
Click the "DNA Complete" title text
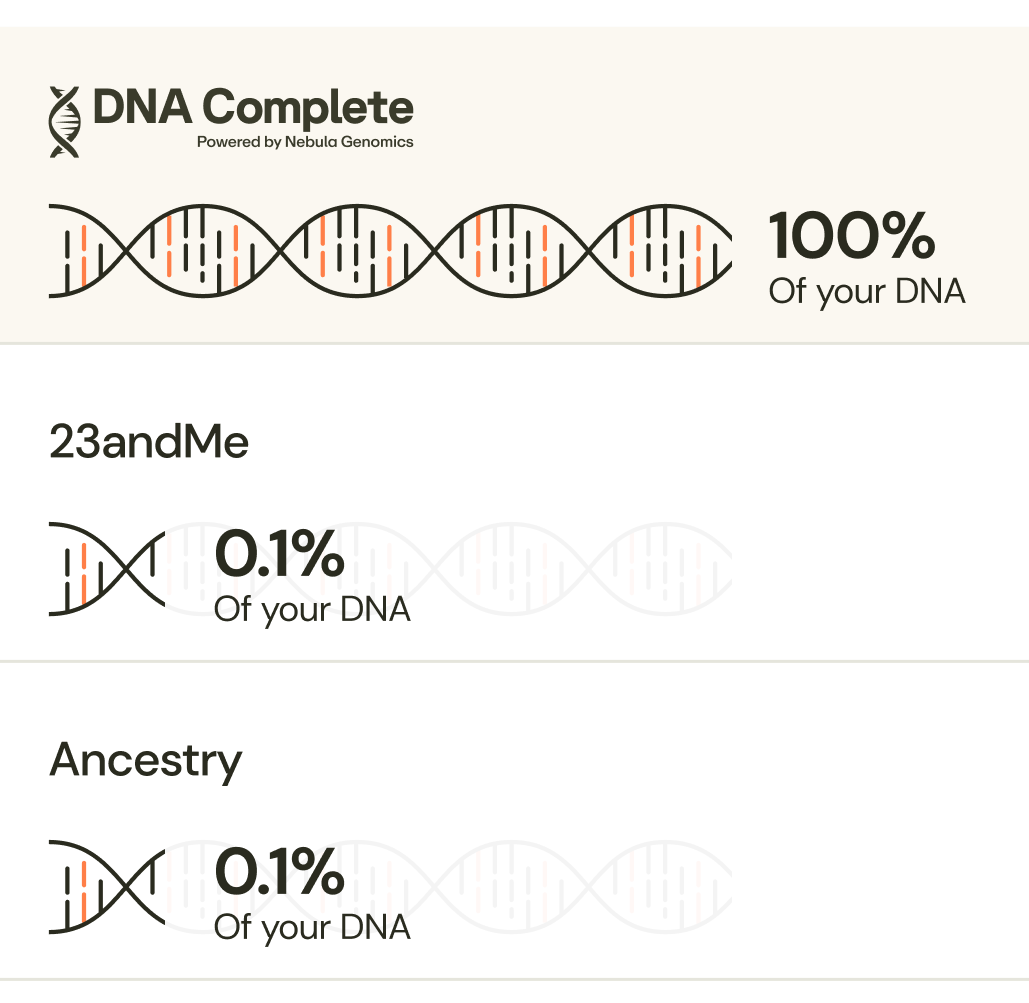pos(253,107)
